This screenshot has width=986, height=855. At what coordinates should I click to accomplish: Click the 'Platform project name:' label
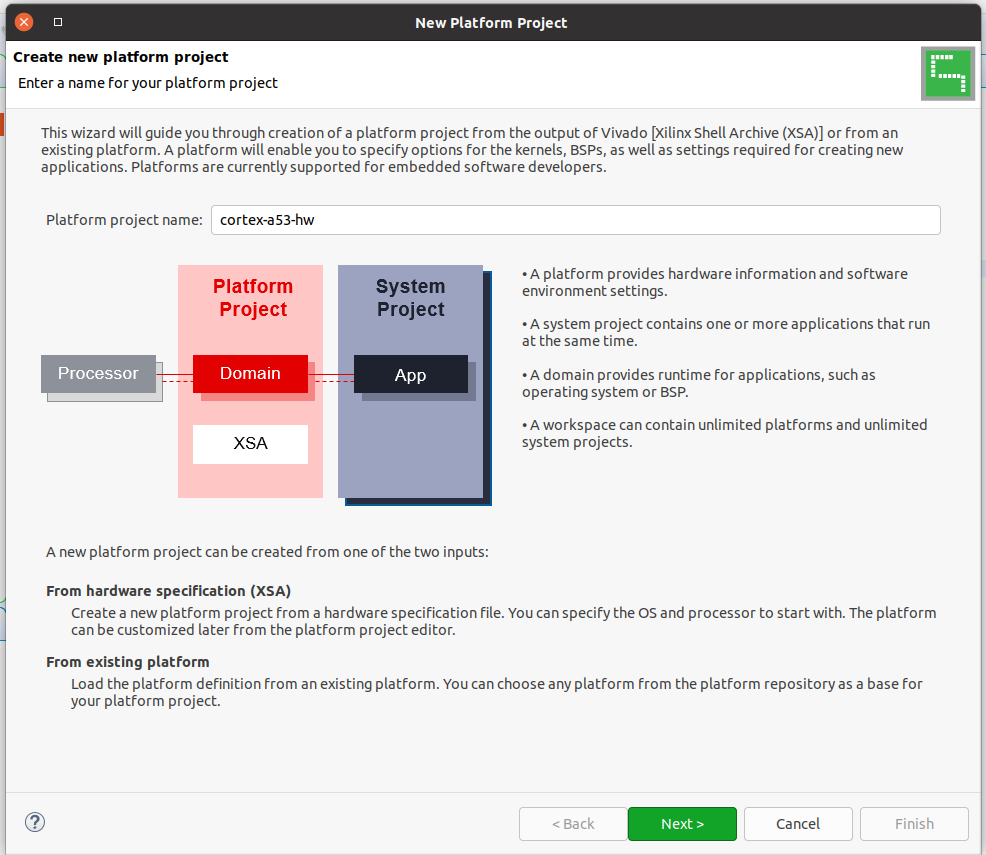pyautogui.click(x=124, y=220)
